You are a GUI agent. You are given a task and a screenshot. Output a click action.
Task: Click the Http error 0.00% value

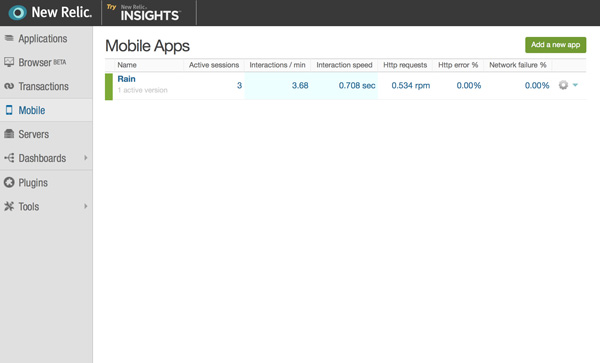(x=469, y=85)
